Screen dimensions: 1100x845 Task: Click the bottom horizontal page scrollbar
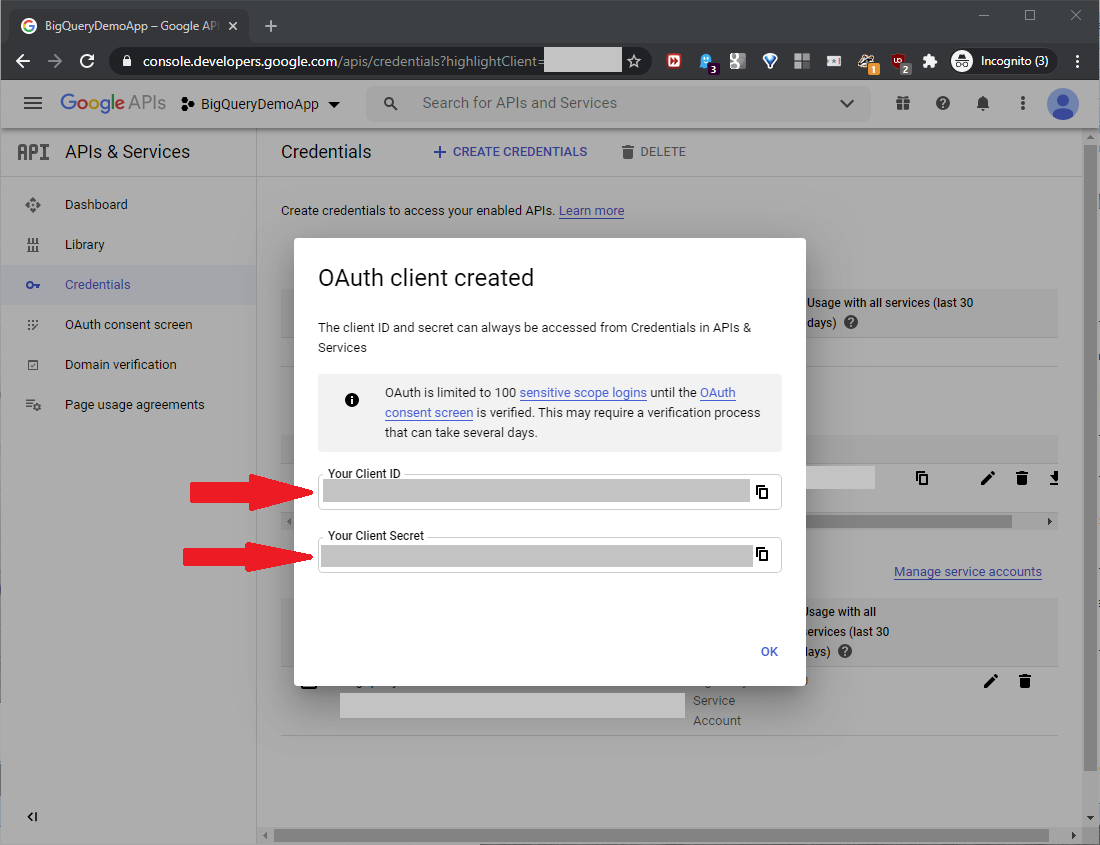661,836
